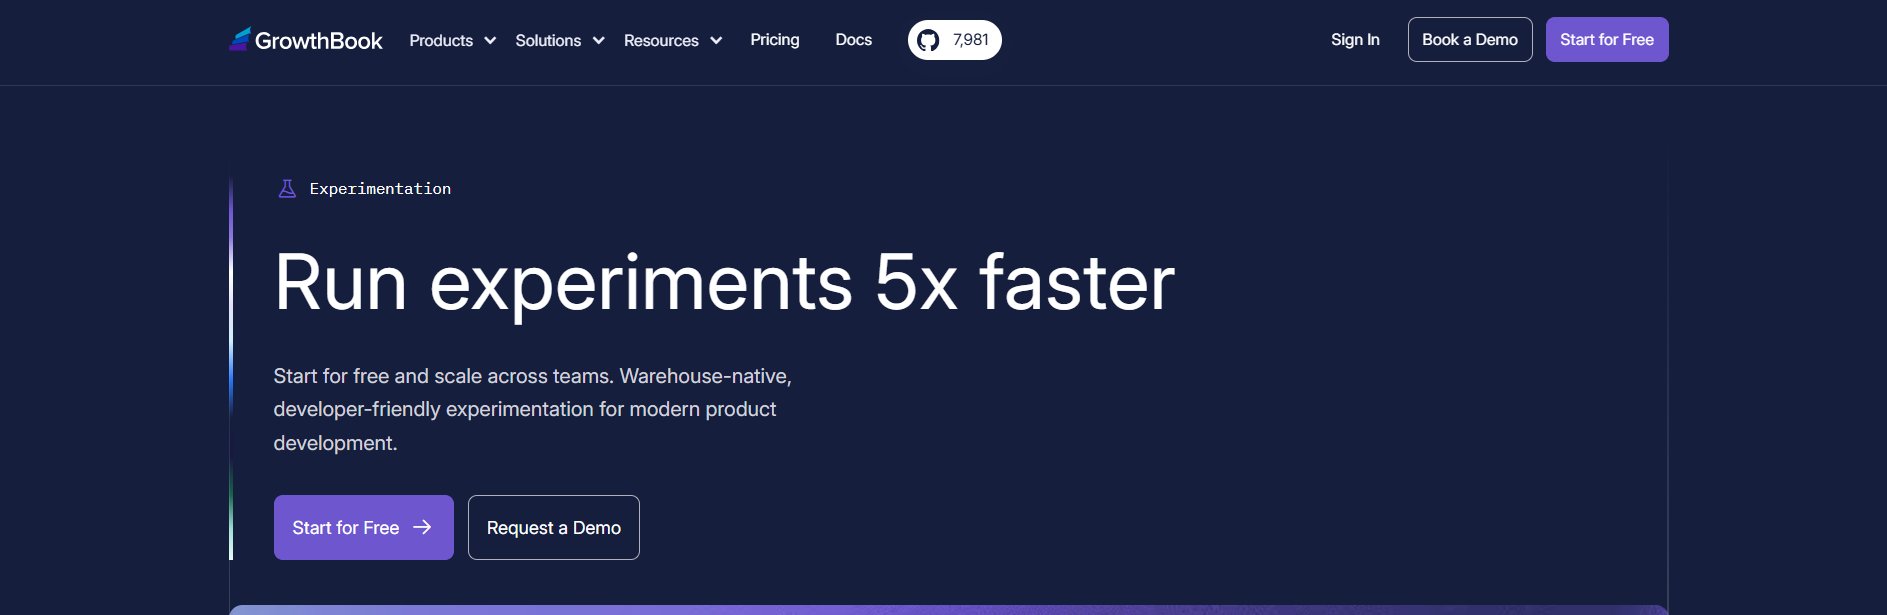Click the hero Start for Free arrow button
1887x615 pixels.
tap(364, 528)
